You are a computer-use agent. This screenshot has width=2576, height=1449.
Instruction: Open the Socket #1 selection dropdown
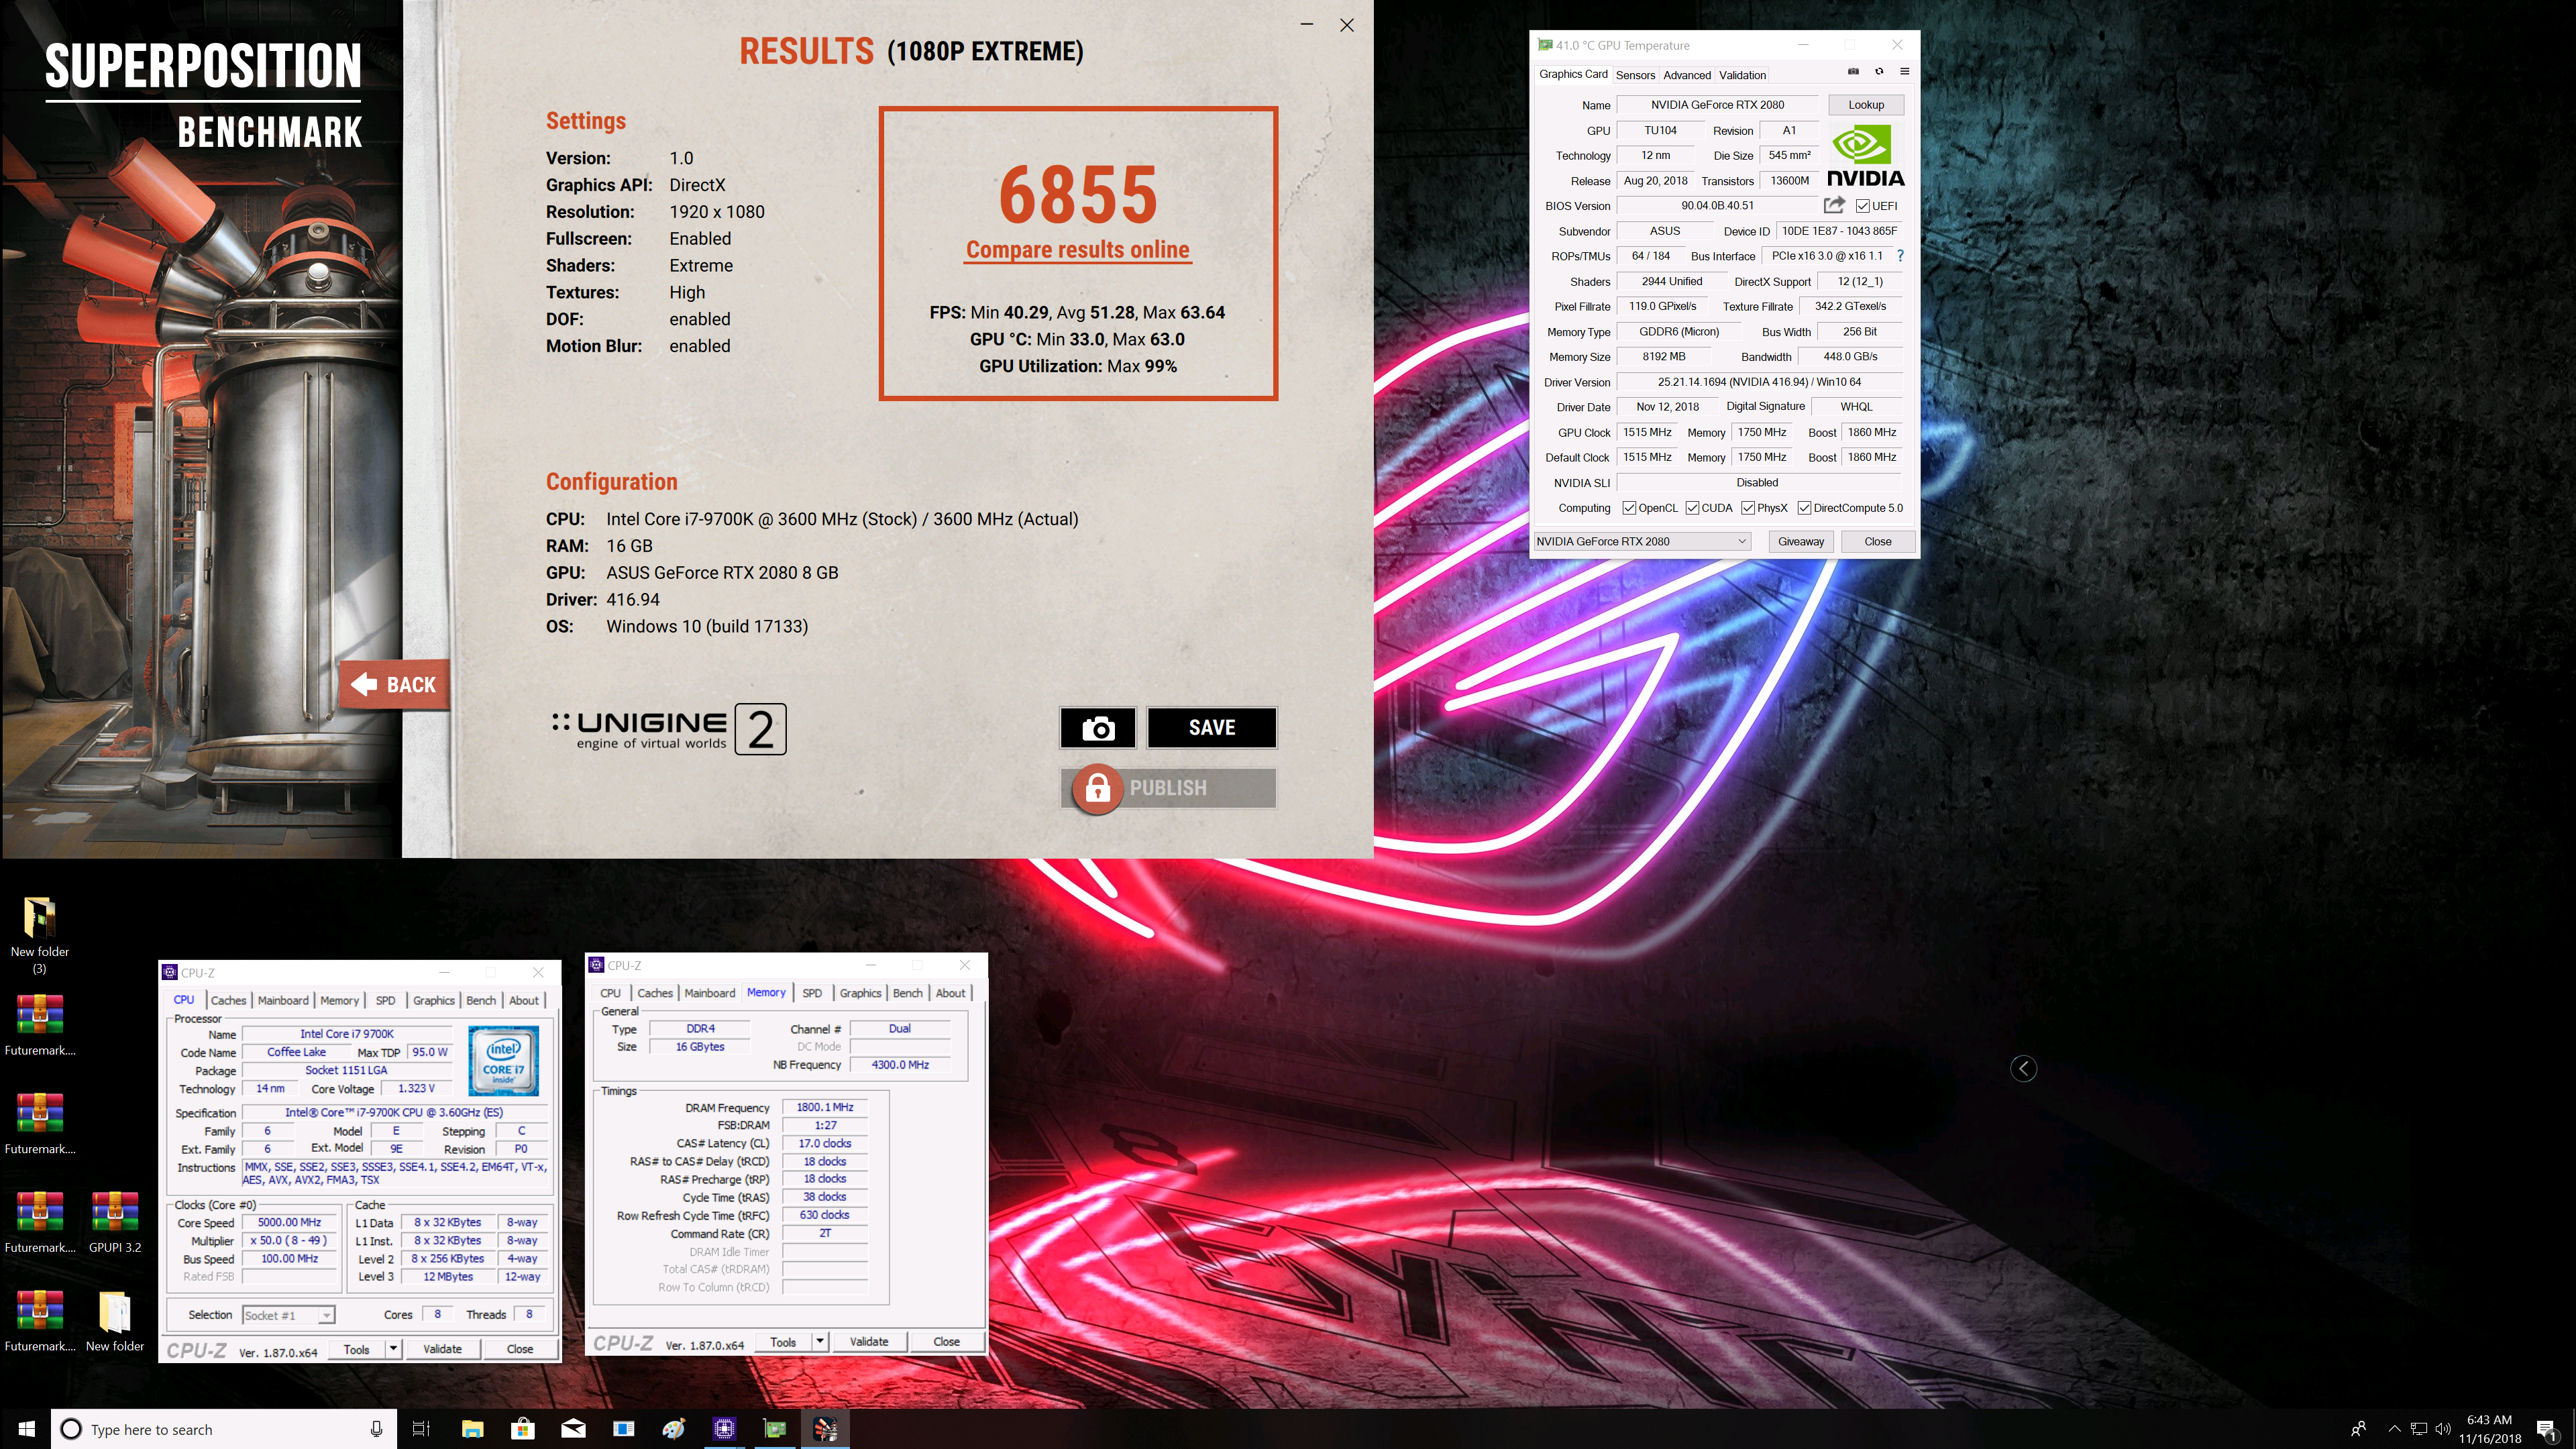288,1315
